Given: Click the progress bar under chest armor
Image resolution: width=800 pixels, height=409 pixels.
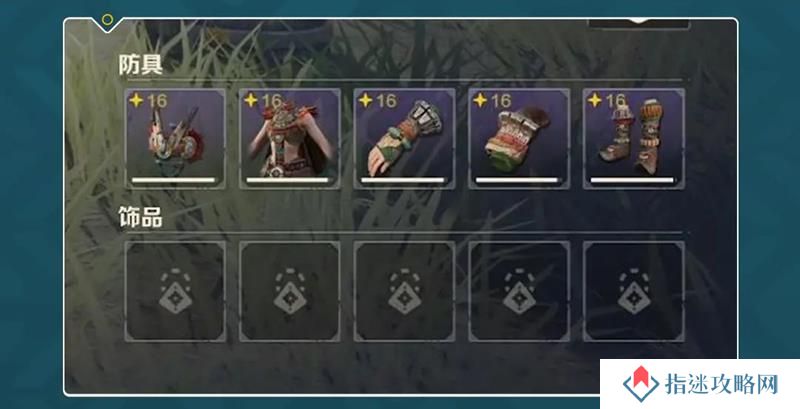Looking at the screenshot, I should coord(287,180).
